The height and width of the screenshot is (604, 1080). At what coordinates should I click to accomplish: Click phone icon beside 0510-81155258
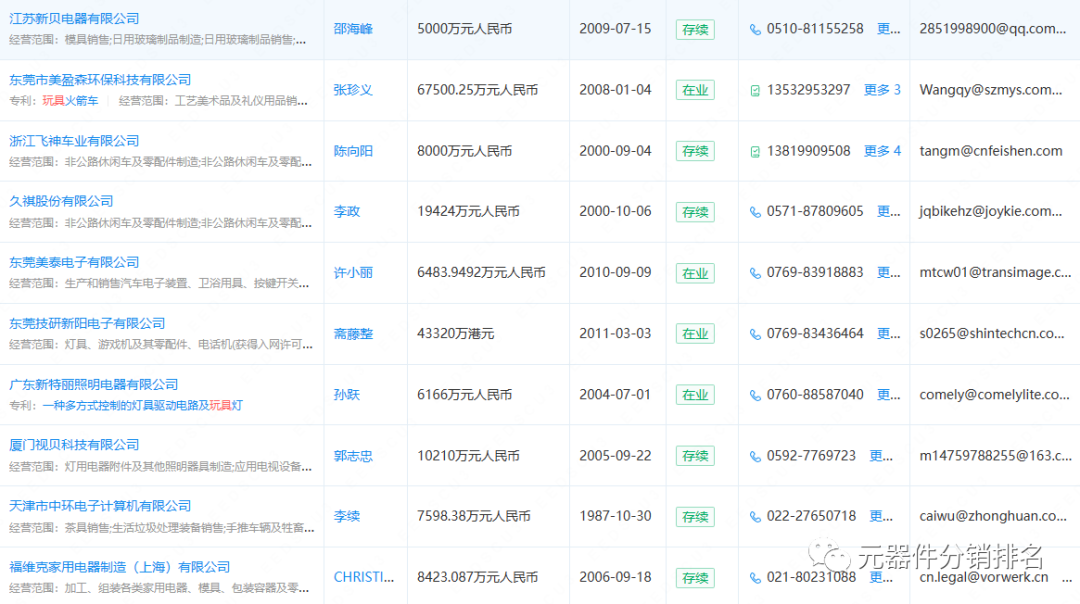[x=755, y=30]
